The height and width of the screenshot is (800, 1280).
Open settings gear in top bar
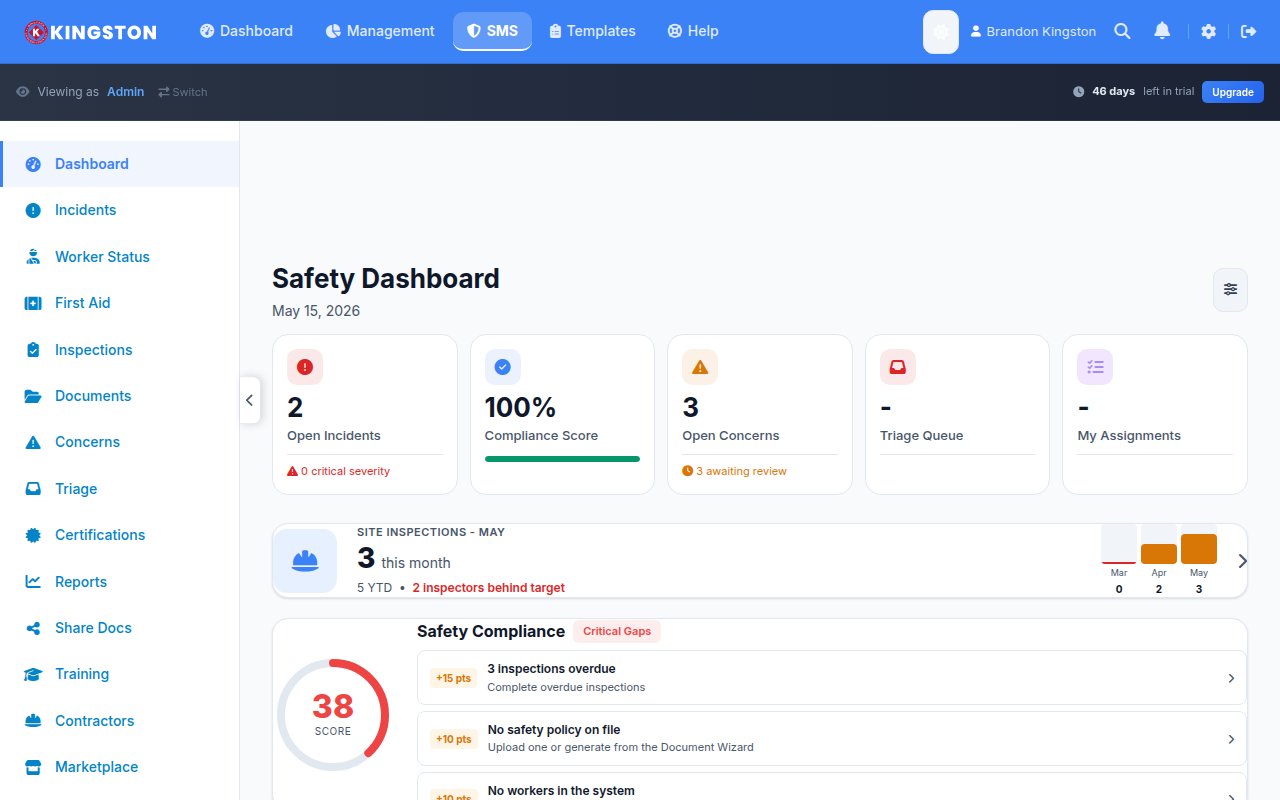click(1208, 31)
